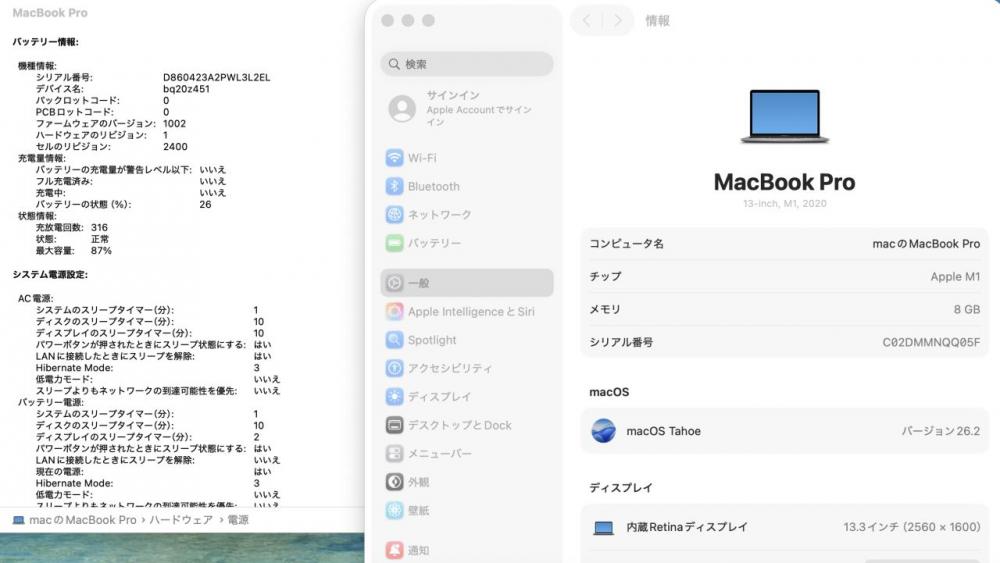This screenshot has height=563, width=1000.
Task: Select the Accessibility (アクセシビリティ) icon
Action: [x=394, y=368]
